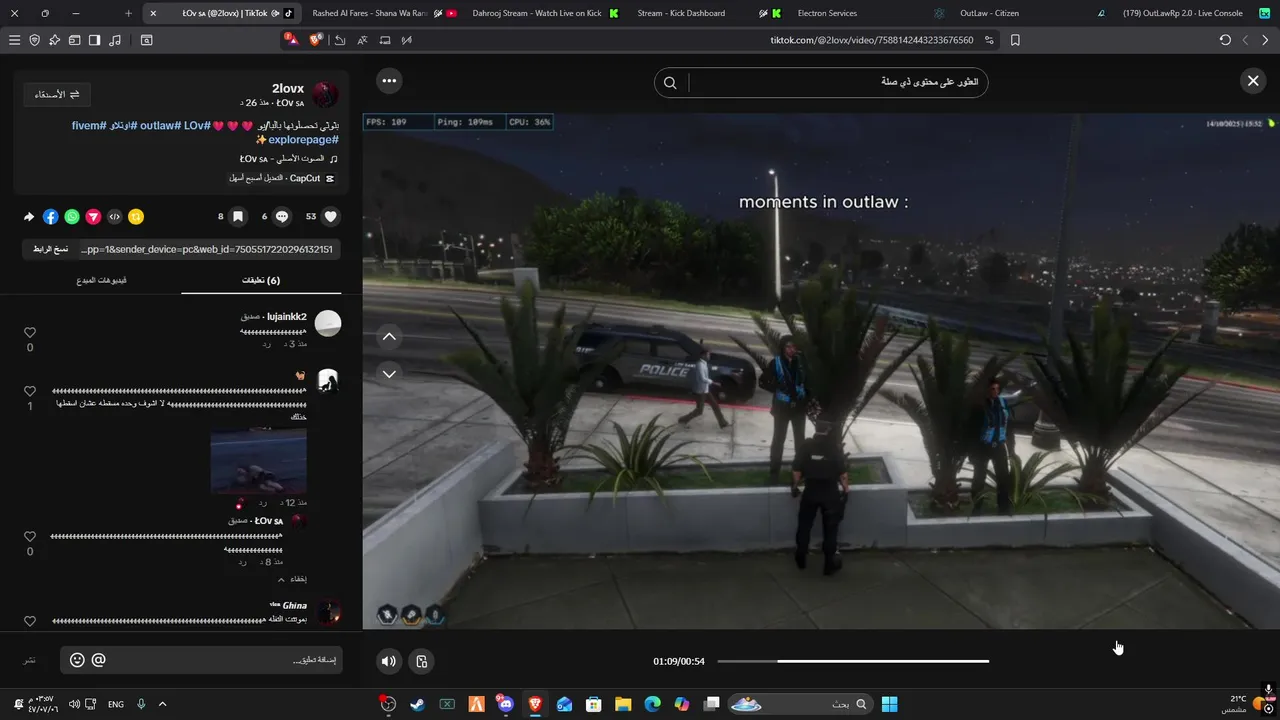
Task: Get embed code with code icon
Action: pyautogui.click(x=114, y=216)
